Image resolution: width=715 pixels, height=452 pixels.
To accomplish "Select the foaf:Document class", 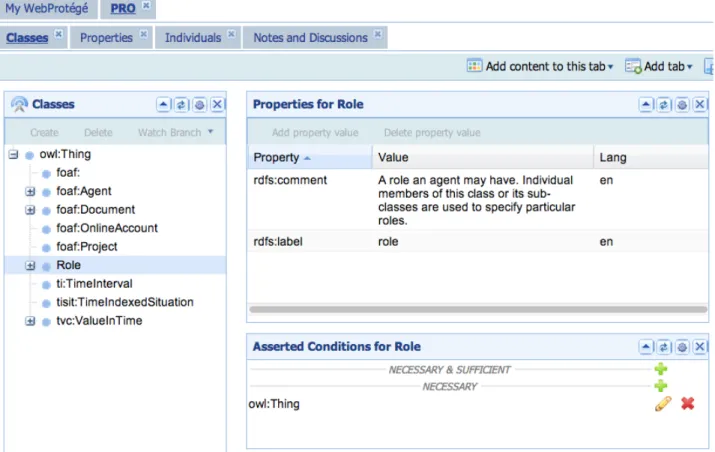I will coord(95,210).
